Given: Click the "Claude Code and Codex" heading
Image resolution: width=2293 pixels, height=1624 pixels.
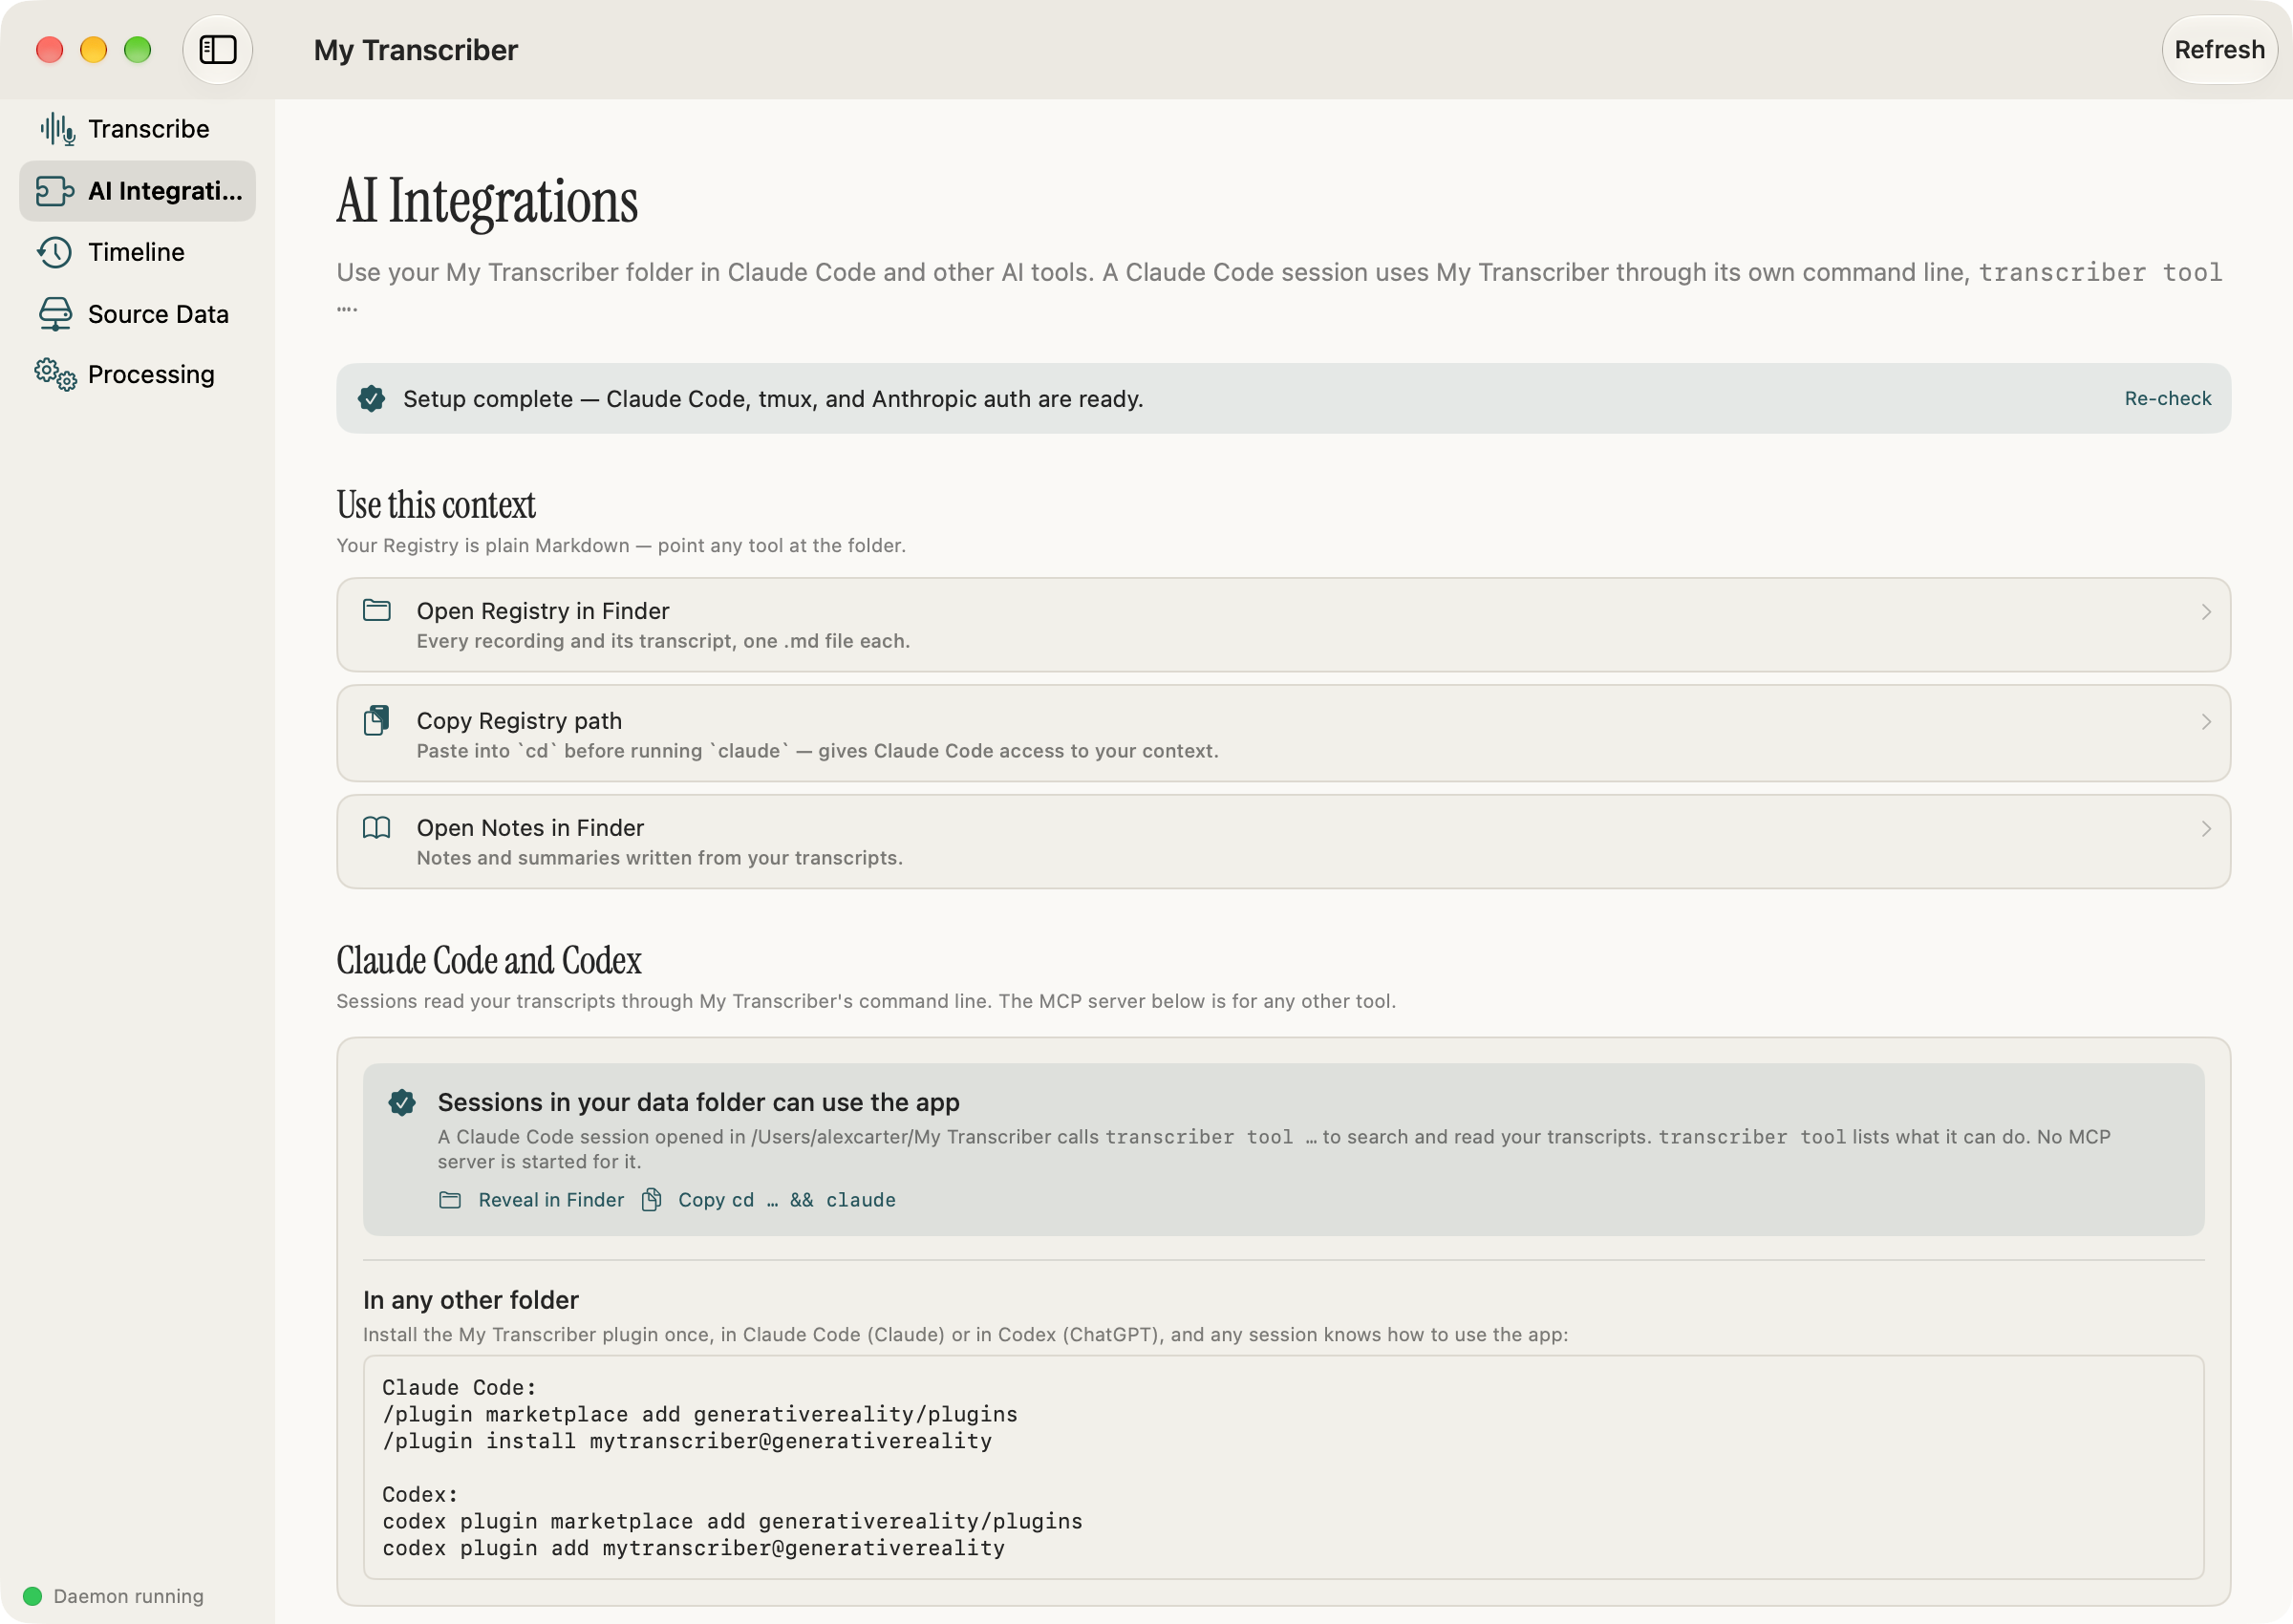Looking at the screenshot, I should pyautogui.click(x=489, y=959).
